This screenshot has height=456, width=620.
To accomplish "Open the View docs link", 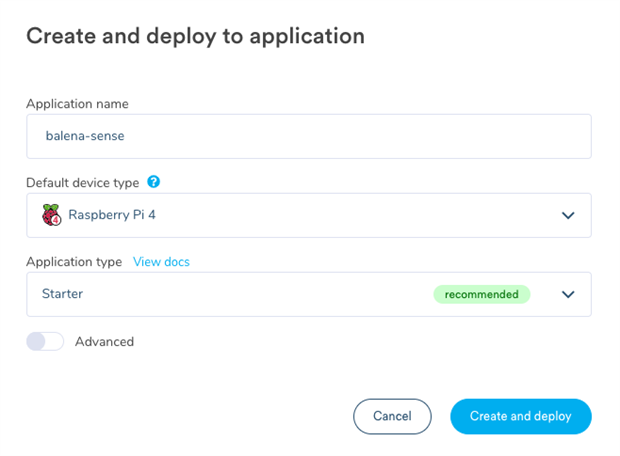I will (x=161, y=262).
